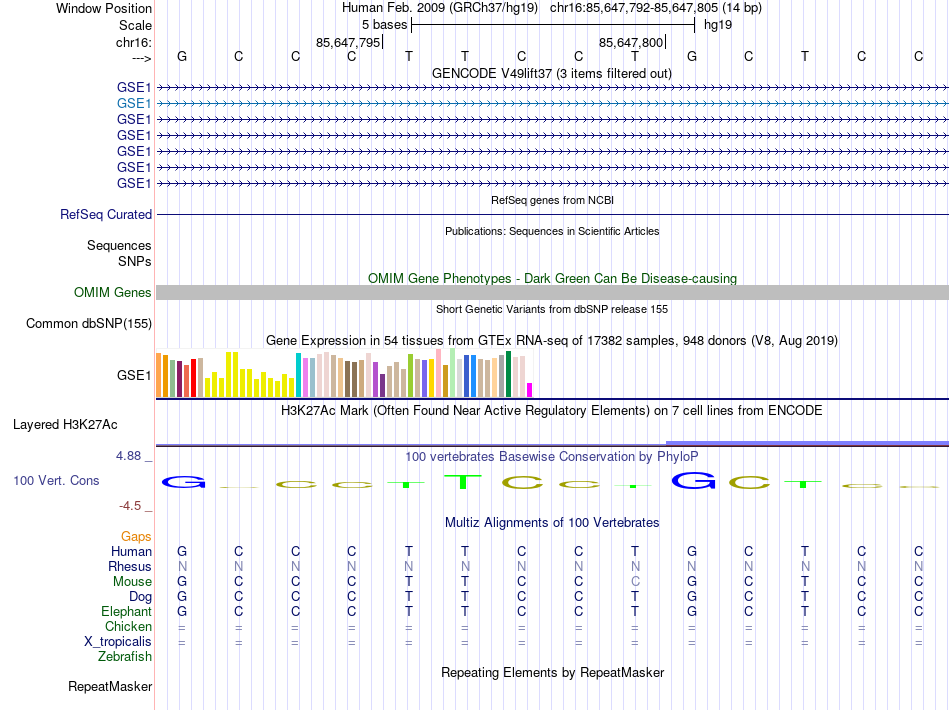Viewport: 950px width, 710px height.
Task: Open 'RefSeq Curated' track label
Action: (x=106, y=214)
